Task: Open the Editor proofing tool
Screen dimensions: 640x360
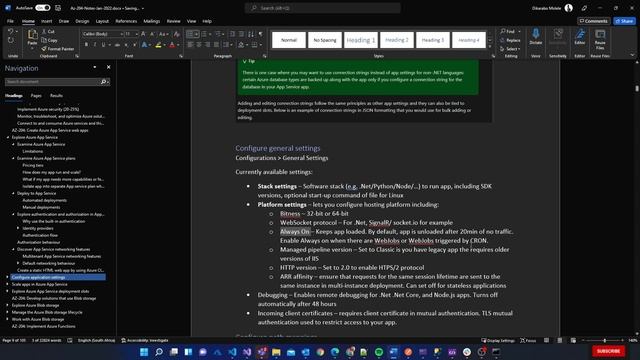Action: pos(580,36)
